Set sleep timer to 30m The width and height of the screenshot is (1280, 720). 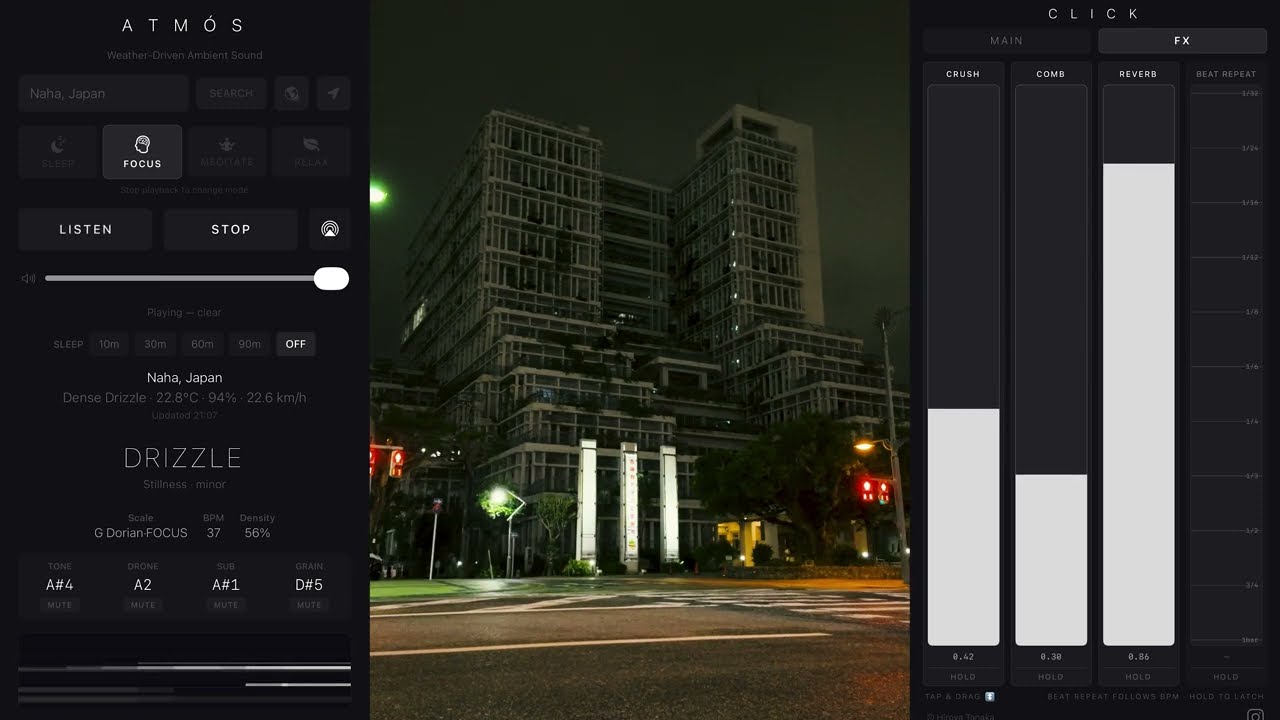(x=155, y=344)
